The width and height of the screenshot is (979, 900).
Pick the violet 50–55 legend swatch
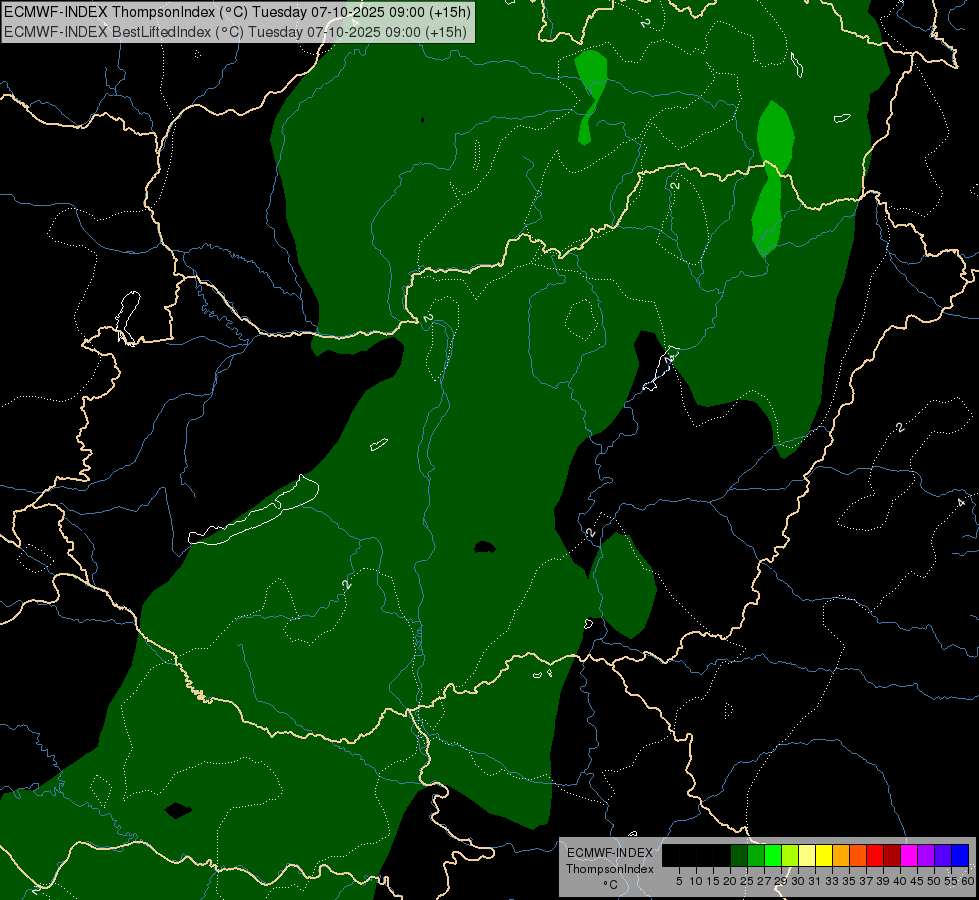coord(943,855)
